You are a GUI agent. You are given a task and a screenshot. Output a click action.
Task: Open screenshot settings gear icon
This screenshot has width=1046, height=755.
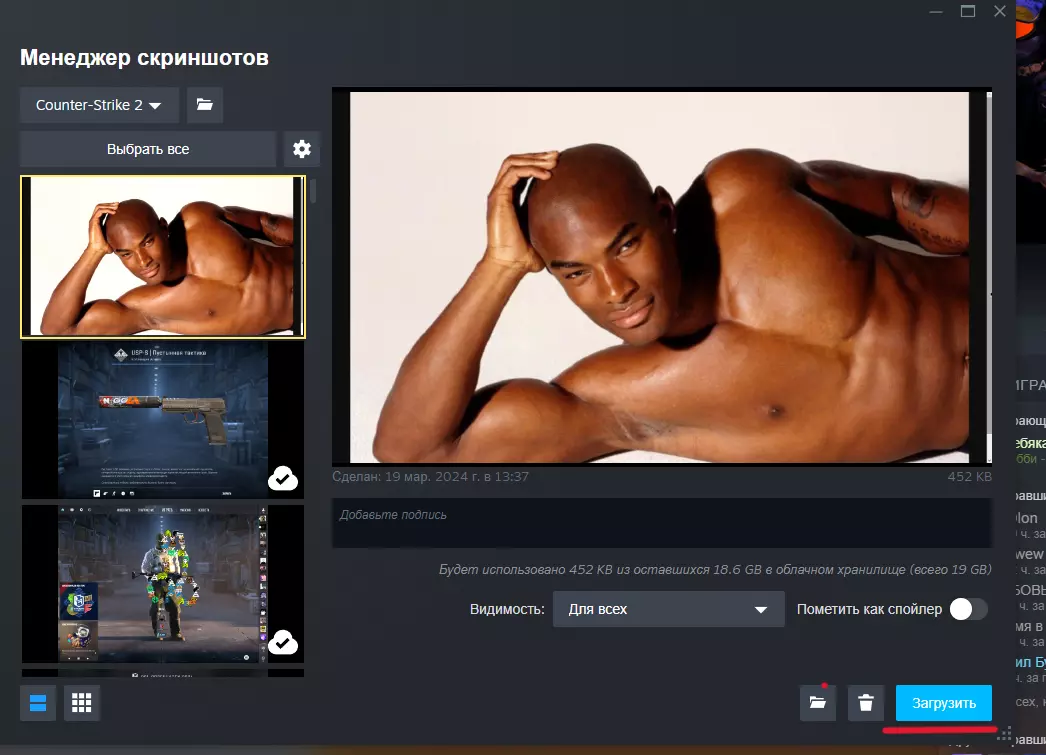point(302,149)
